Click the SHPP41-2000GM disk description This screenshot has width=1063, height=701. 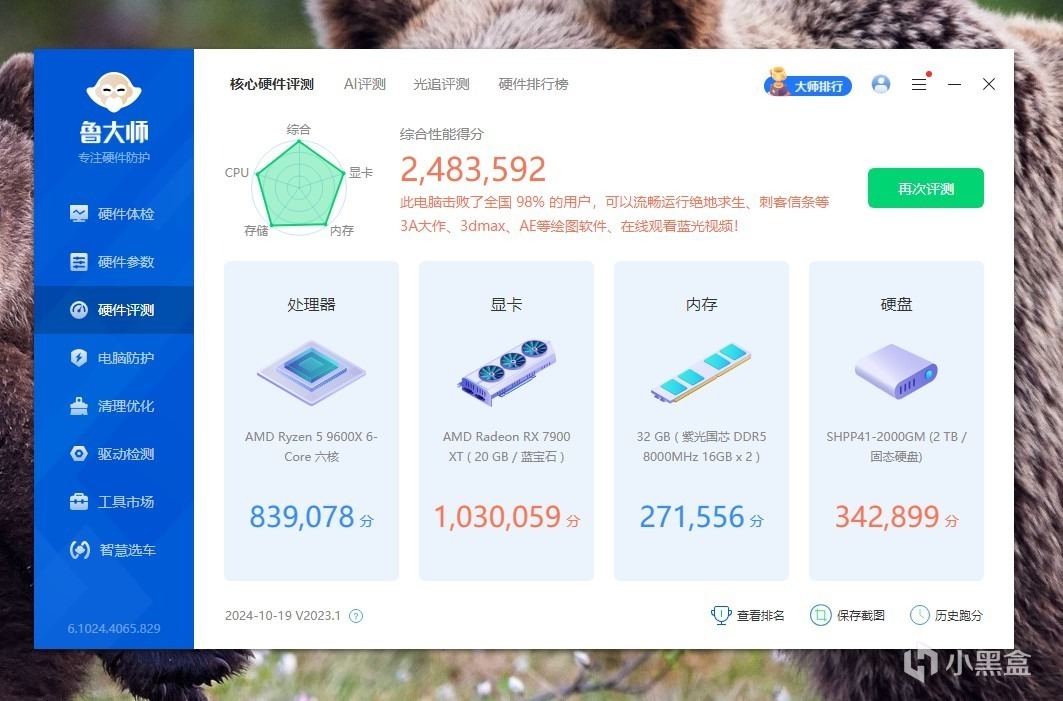point(896,446)
